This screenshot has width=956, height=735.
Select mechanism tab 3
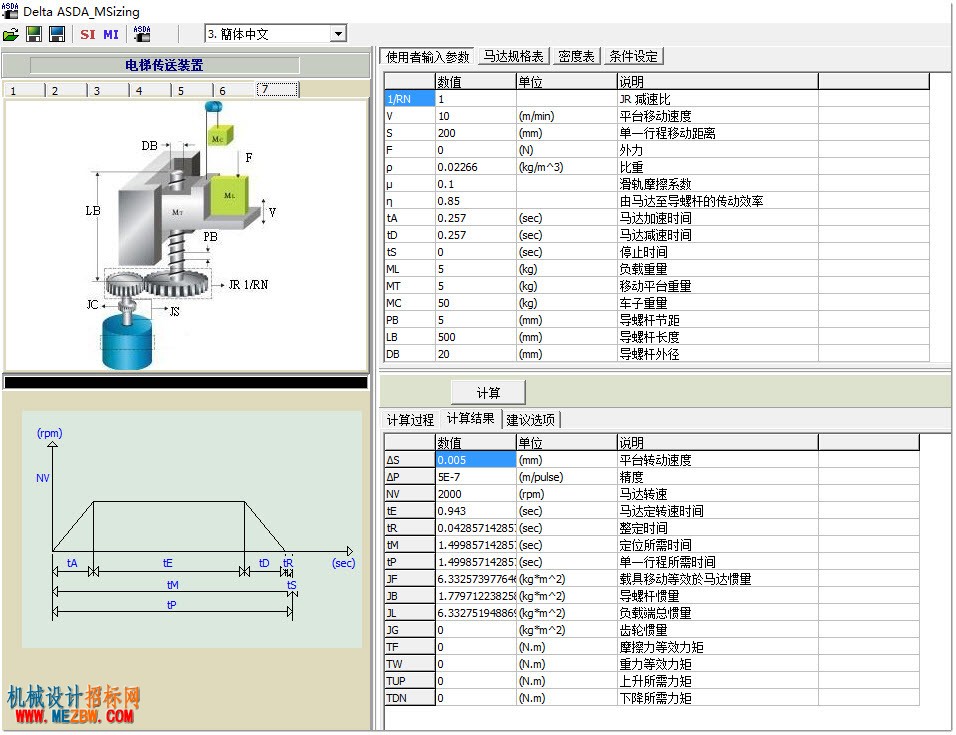pyautogui.click(x=108, y=90)
